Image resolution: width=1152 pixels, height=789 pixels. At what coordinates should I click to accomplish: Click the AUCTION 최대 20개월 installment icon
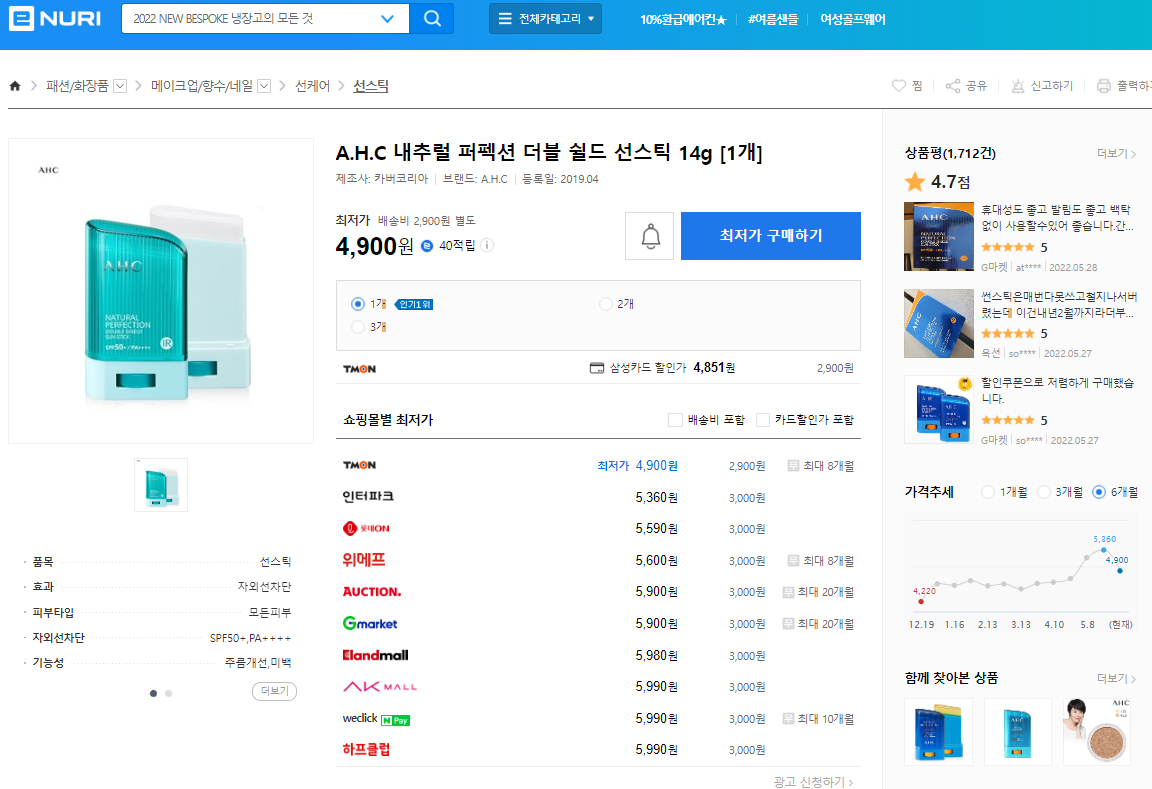788,592
